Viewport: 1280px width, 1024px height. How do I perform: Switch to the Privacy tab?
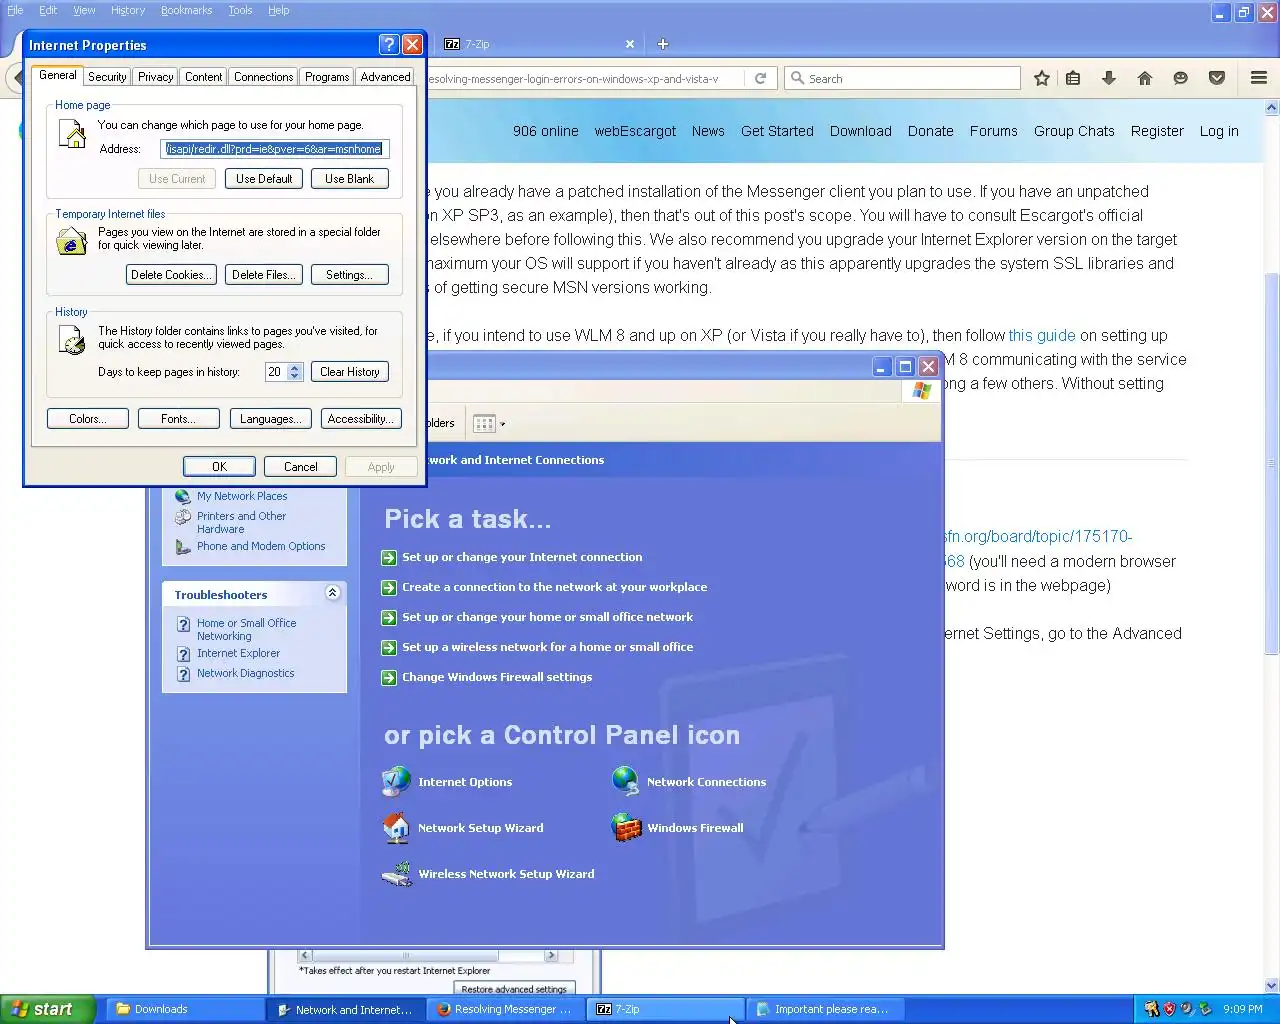point(155,77)
